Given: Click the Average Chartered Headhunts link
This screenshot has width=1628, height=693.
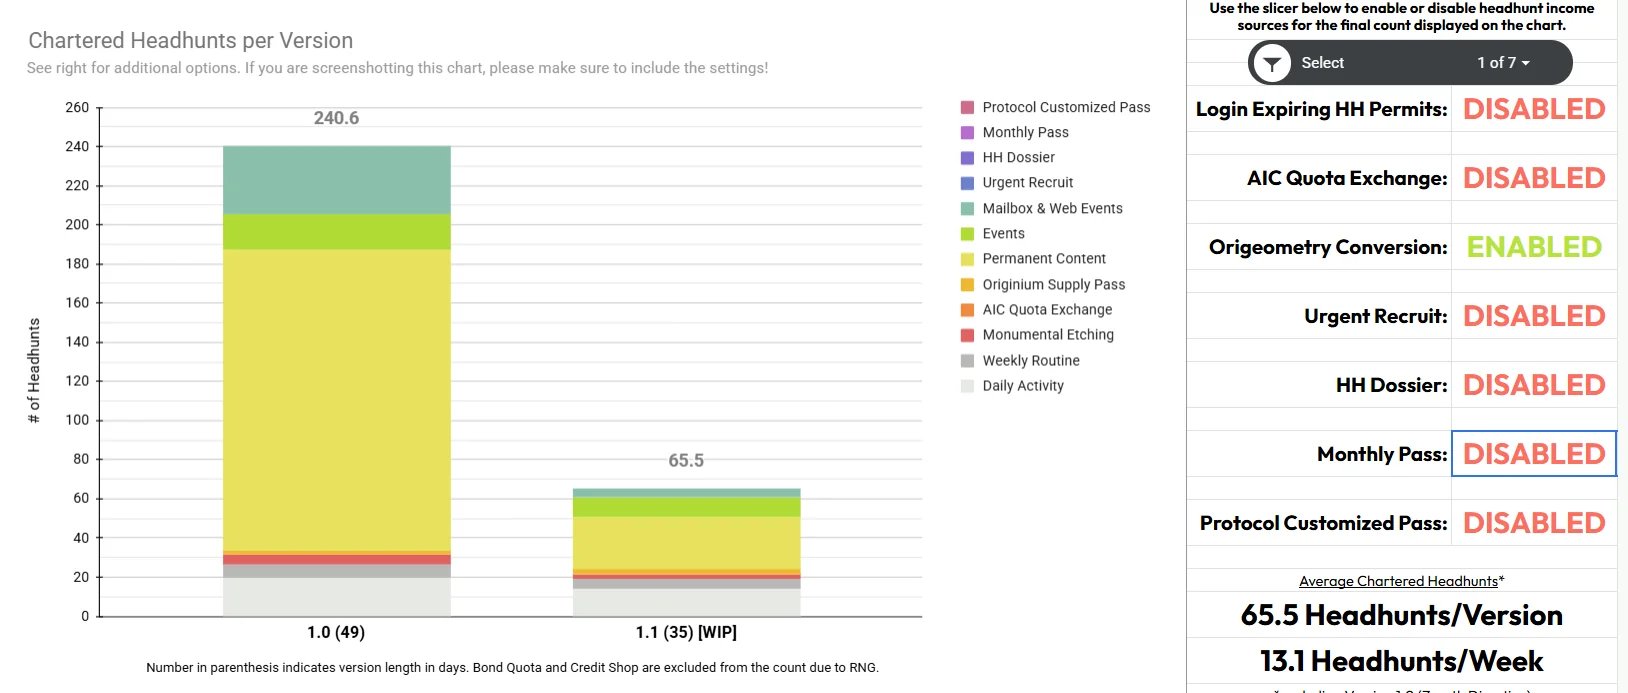Looking at the screenshot, I should 1398,581.
